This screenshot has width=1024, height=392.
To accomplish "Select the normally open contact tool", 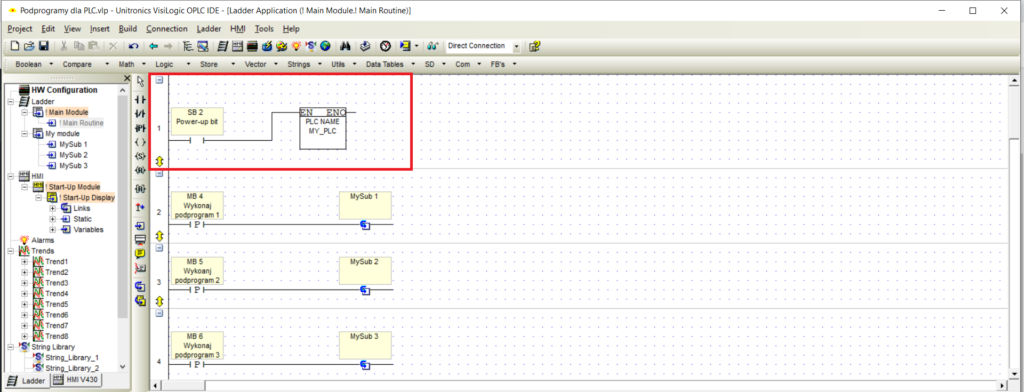I will [140, 100].
